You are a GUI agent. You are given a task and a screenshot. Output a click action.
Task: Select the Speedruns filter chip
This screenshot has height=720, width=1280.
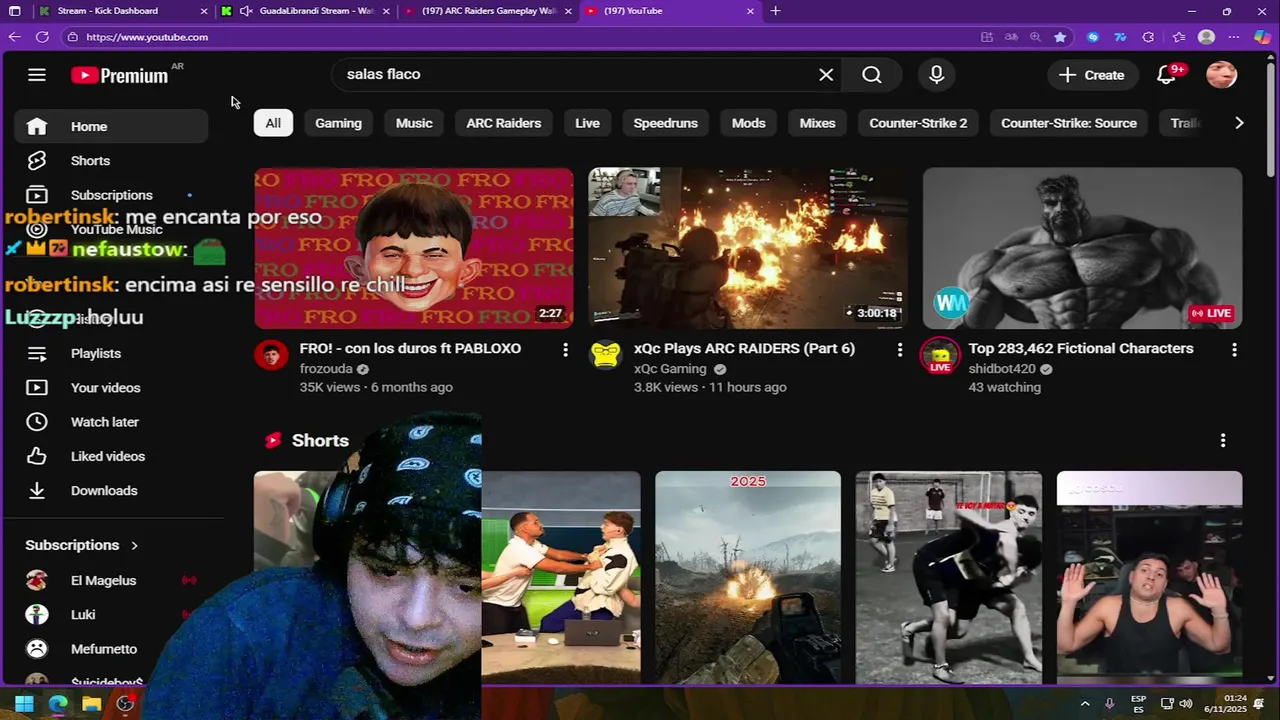tap(665, 123)
